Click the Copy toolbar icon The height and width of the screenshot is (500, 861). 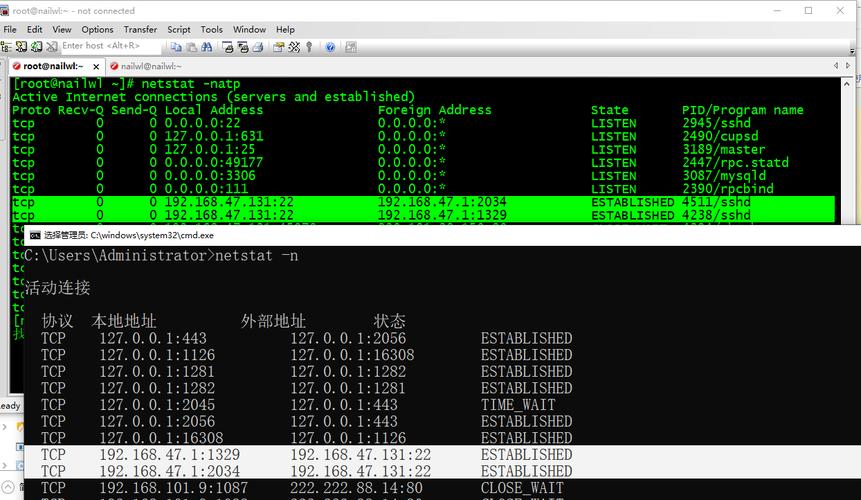(176, 47)
